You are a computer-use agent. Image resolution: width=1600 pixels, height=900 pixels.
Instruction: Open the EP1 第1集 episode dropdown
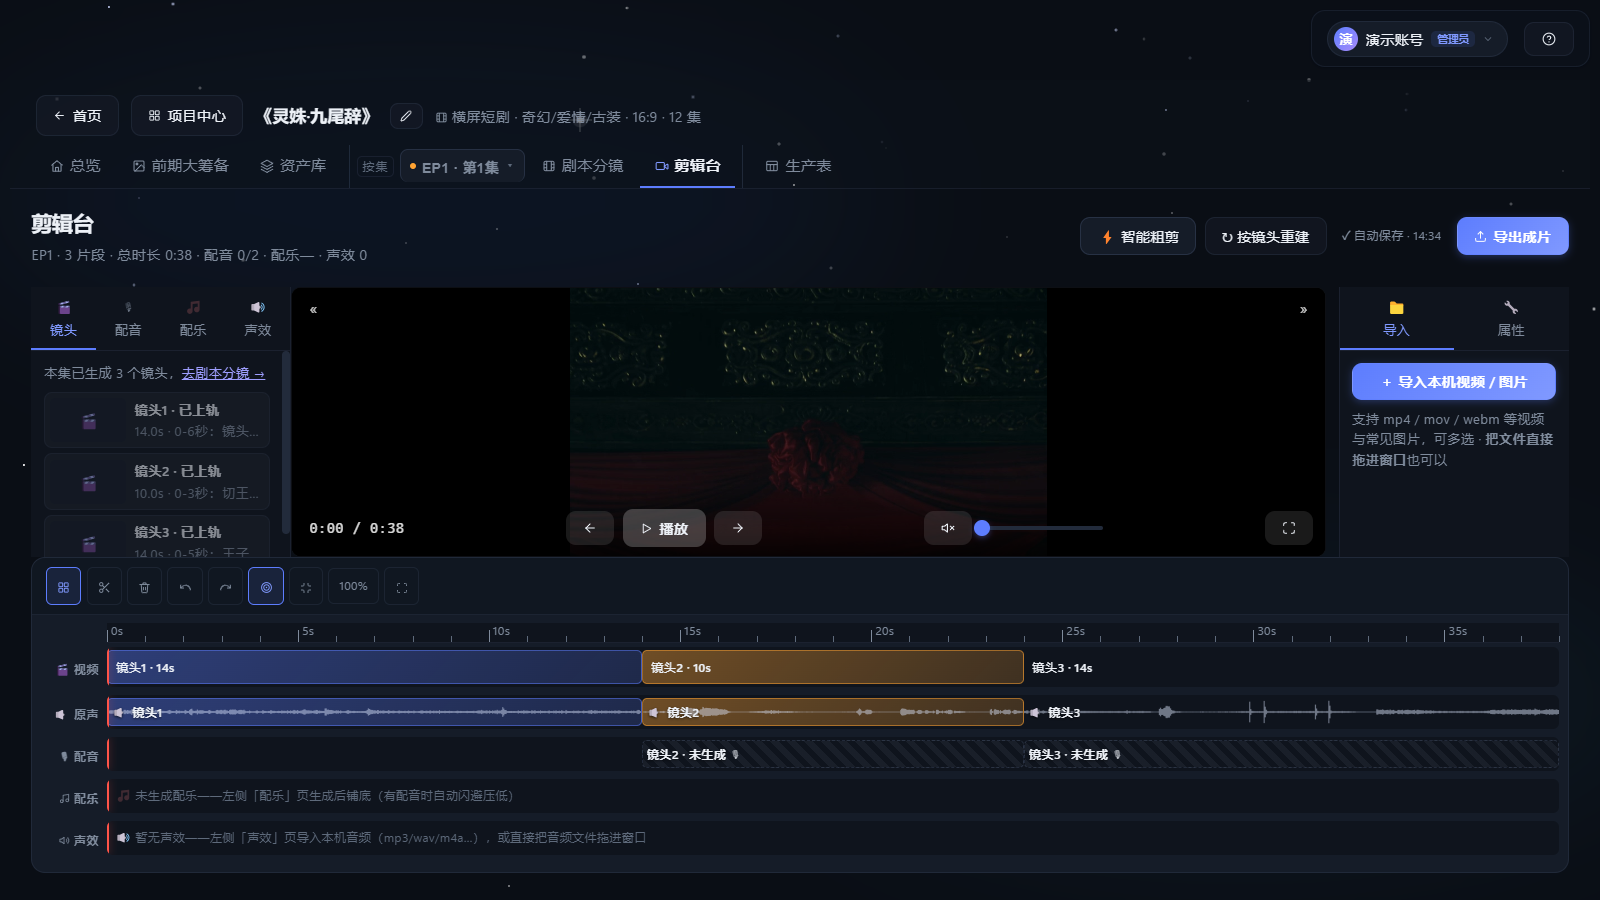click(462, 167)
